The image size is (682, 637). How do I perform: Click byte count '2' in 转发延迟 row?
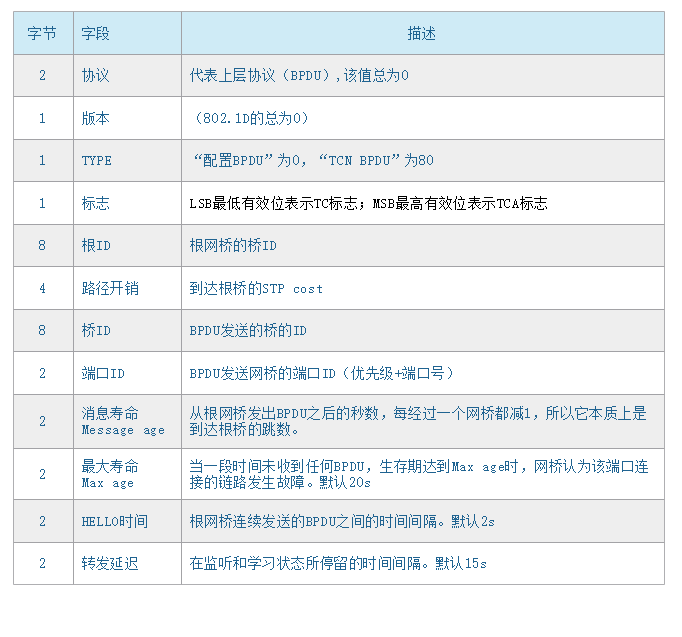42,564
